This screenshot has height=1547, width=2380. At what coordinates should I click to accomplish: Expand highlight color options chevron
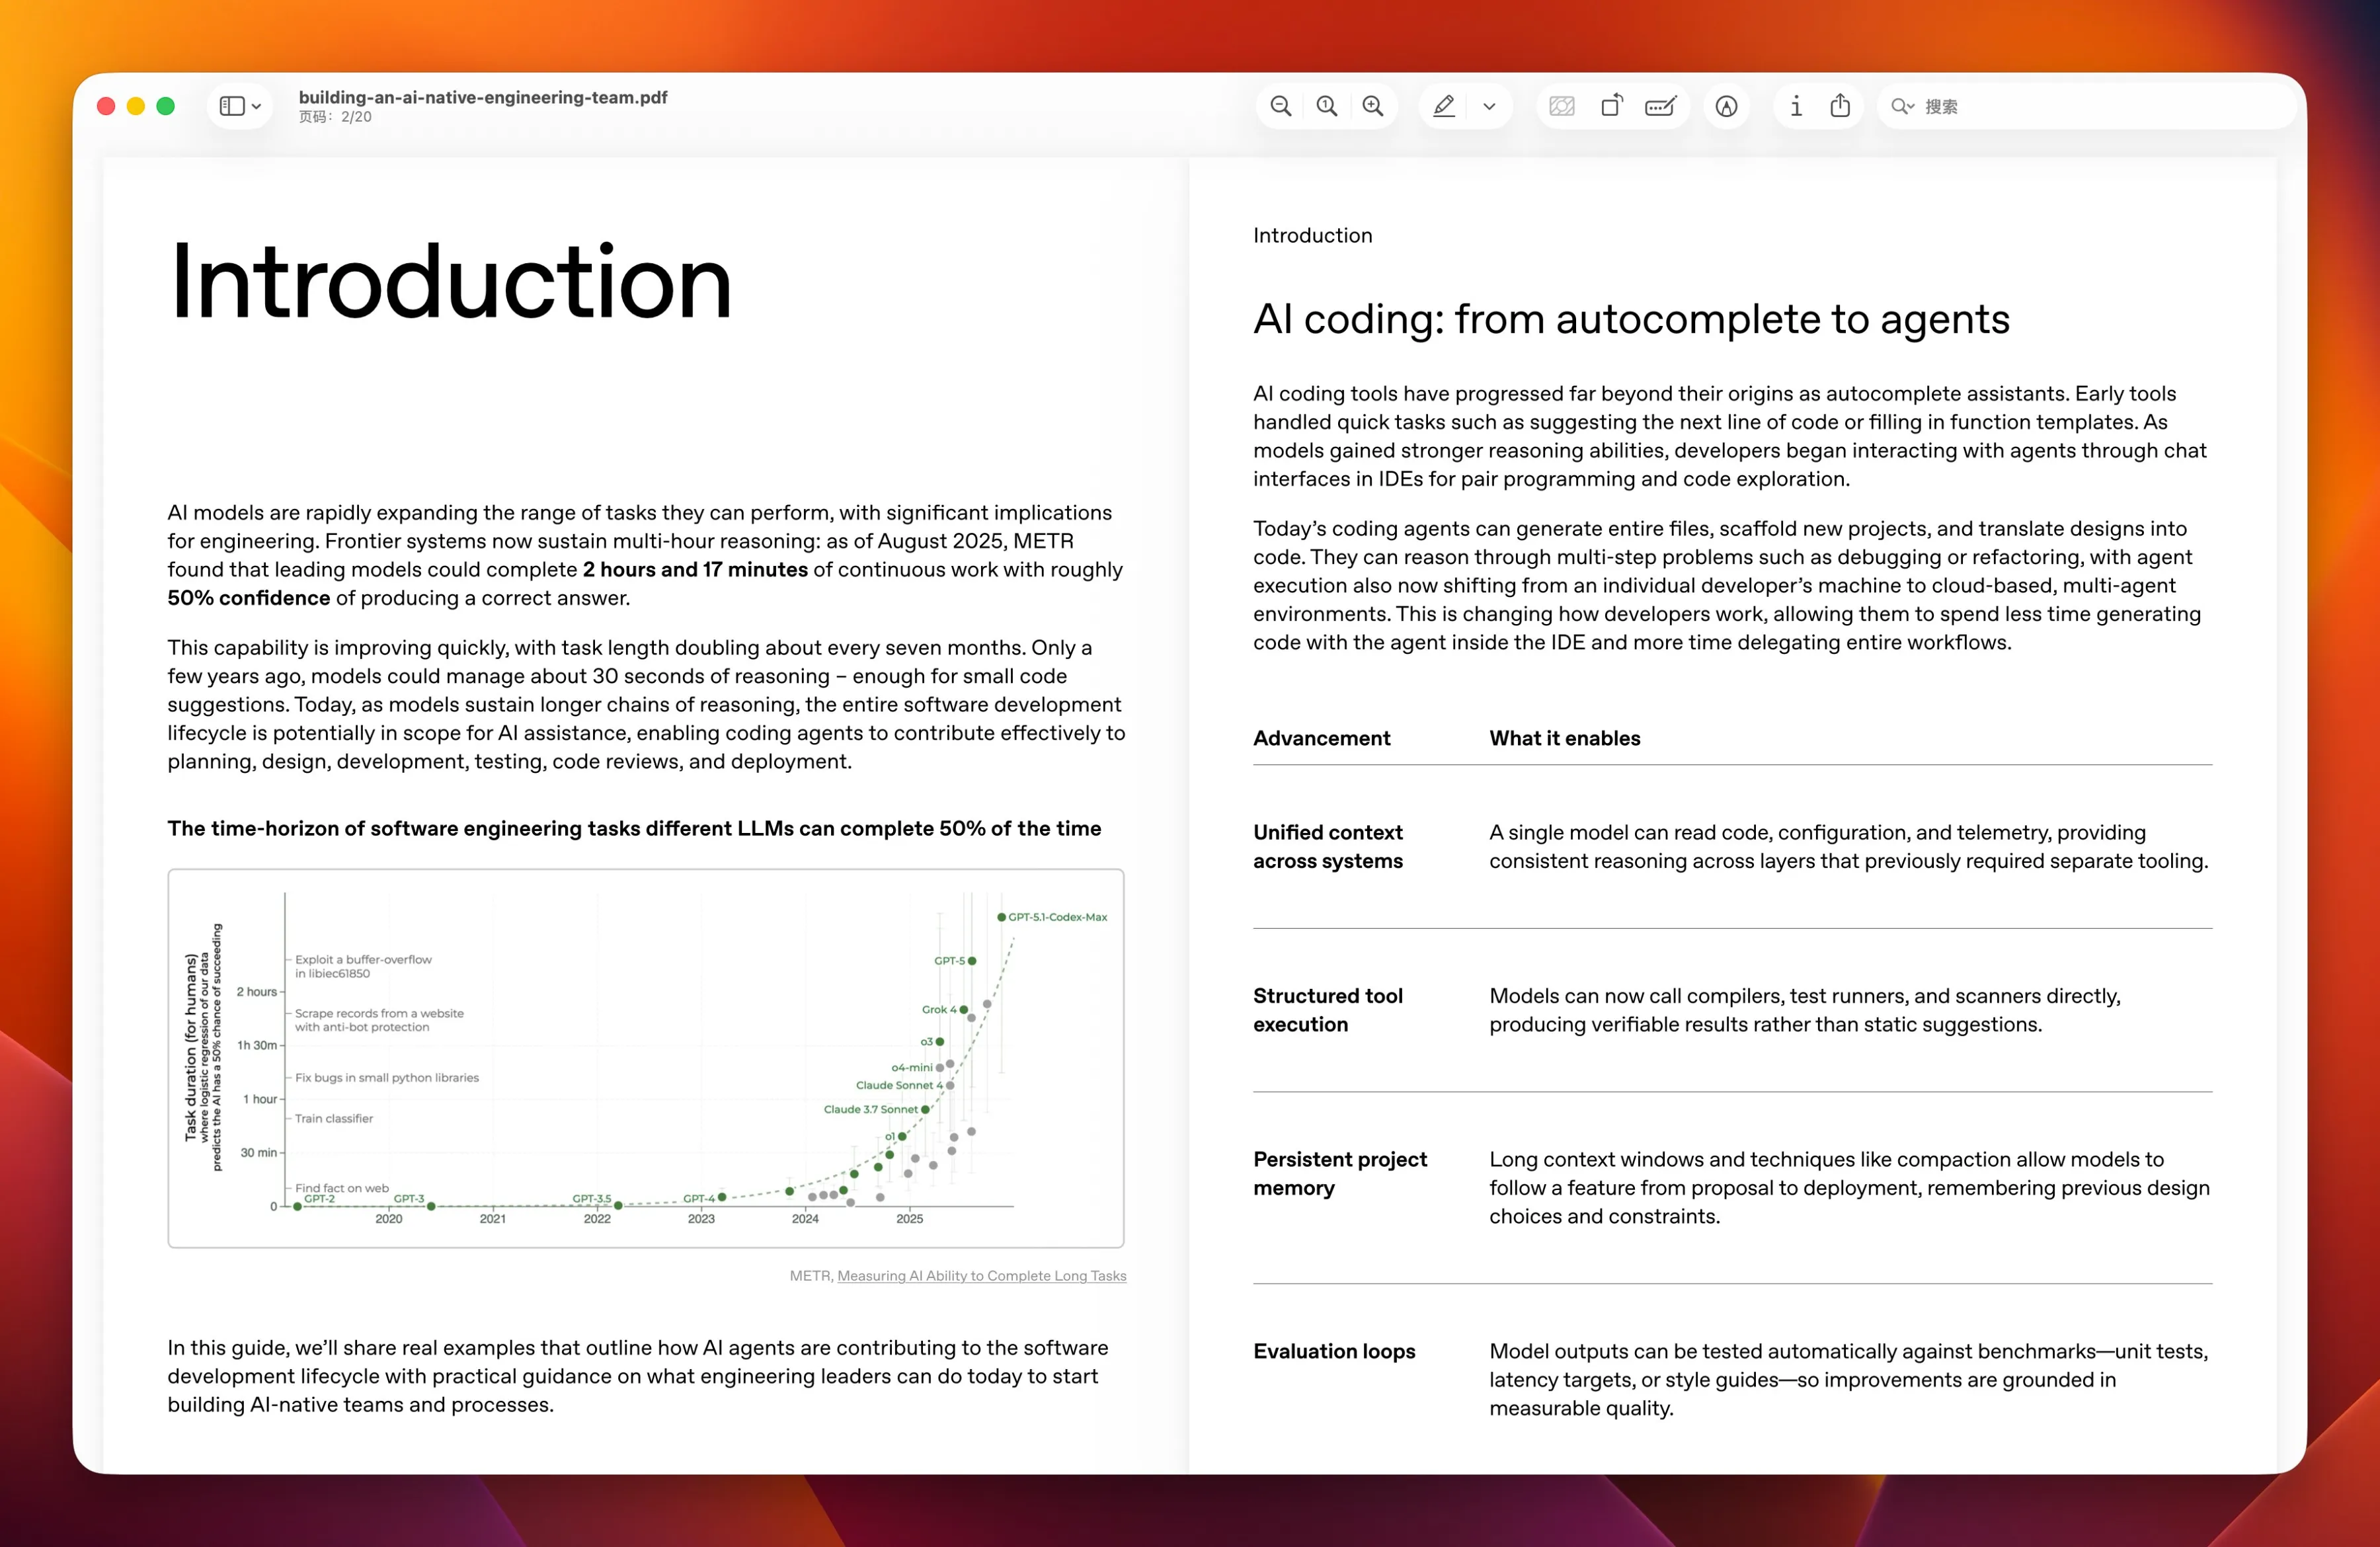(1489, 106)
